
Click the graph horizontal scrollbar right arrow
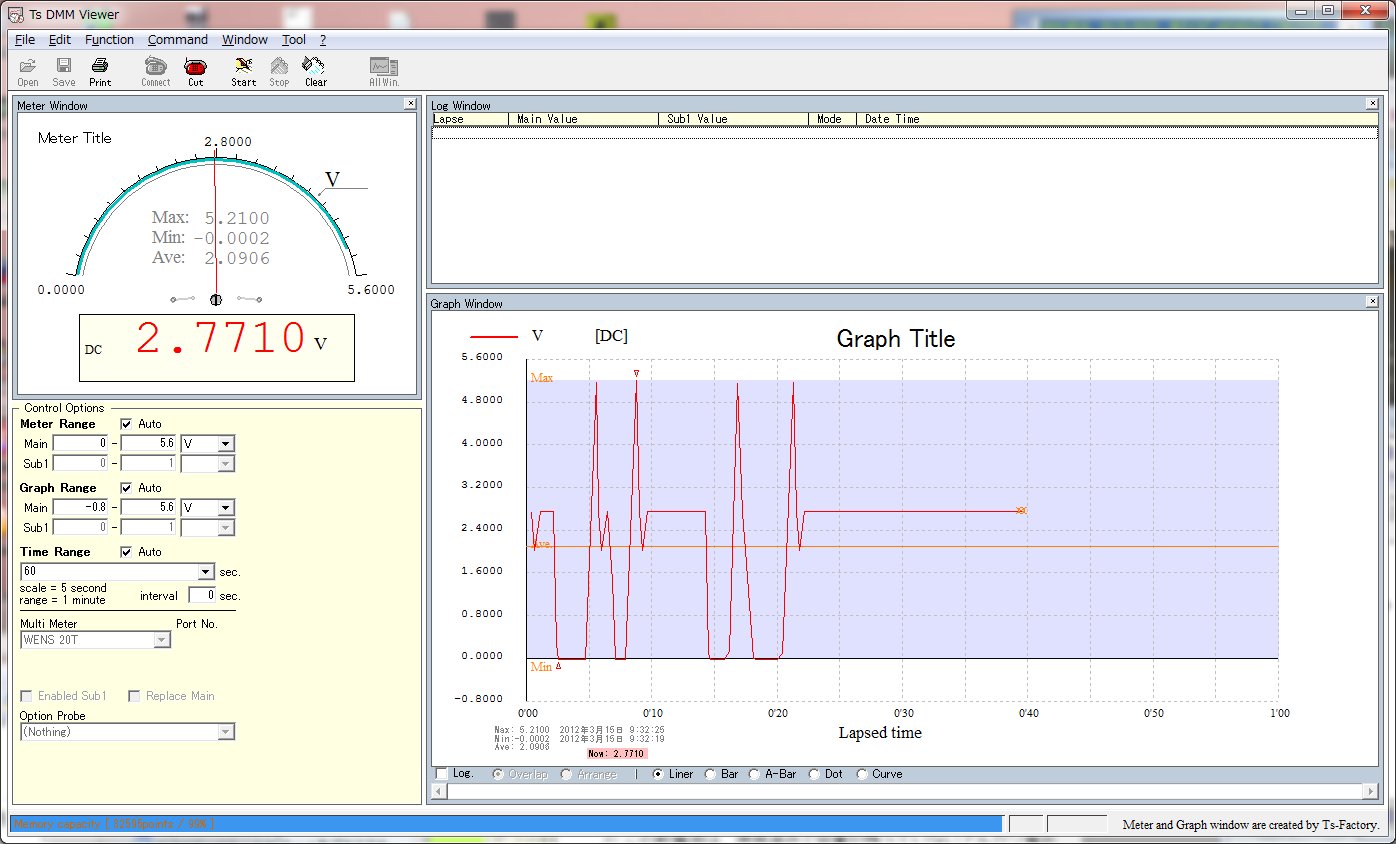pyautogui.click(x=1371, y=791)
